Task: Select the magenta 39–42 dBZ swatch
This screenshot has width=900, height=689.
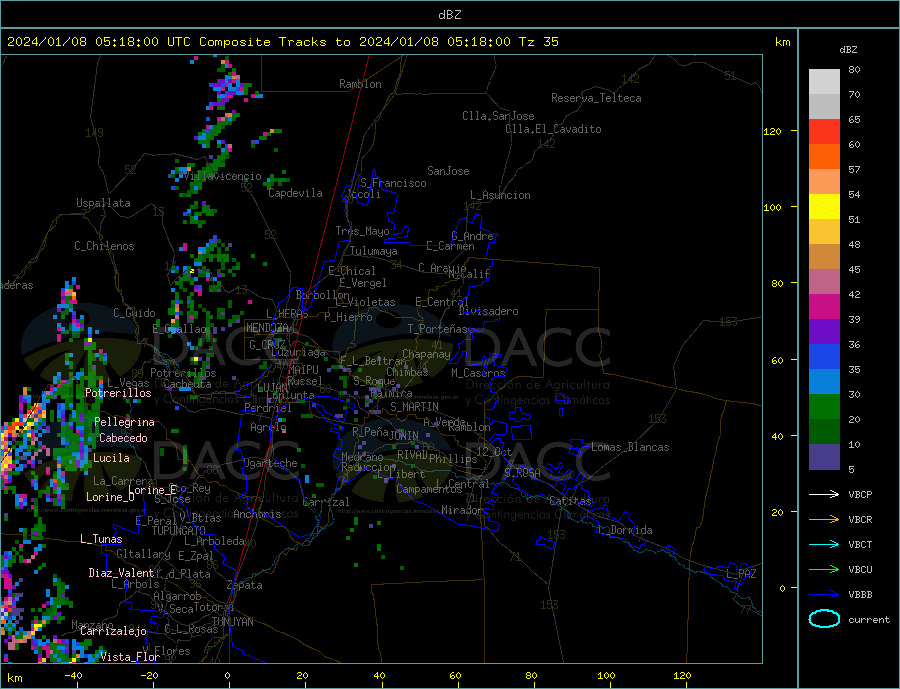Action: pos(824,307)
